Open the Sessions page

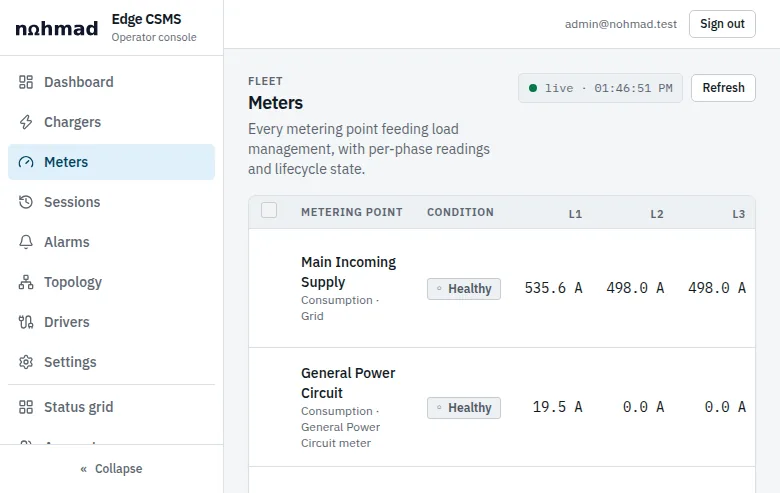(111, 202)
